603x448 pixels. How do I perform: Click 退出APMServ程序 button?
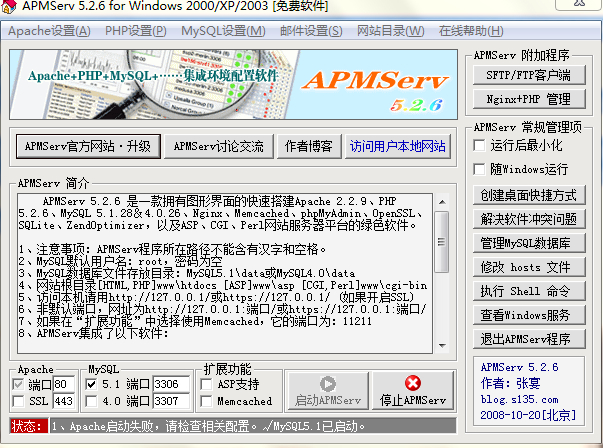click(x=529, y=339)
